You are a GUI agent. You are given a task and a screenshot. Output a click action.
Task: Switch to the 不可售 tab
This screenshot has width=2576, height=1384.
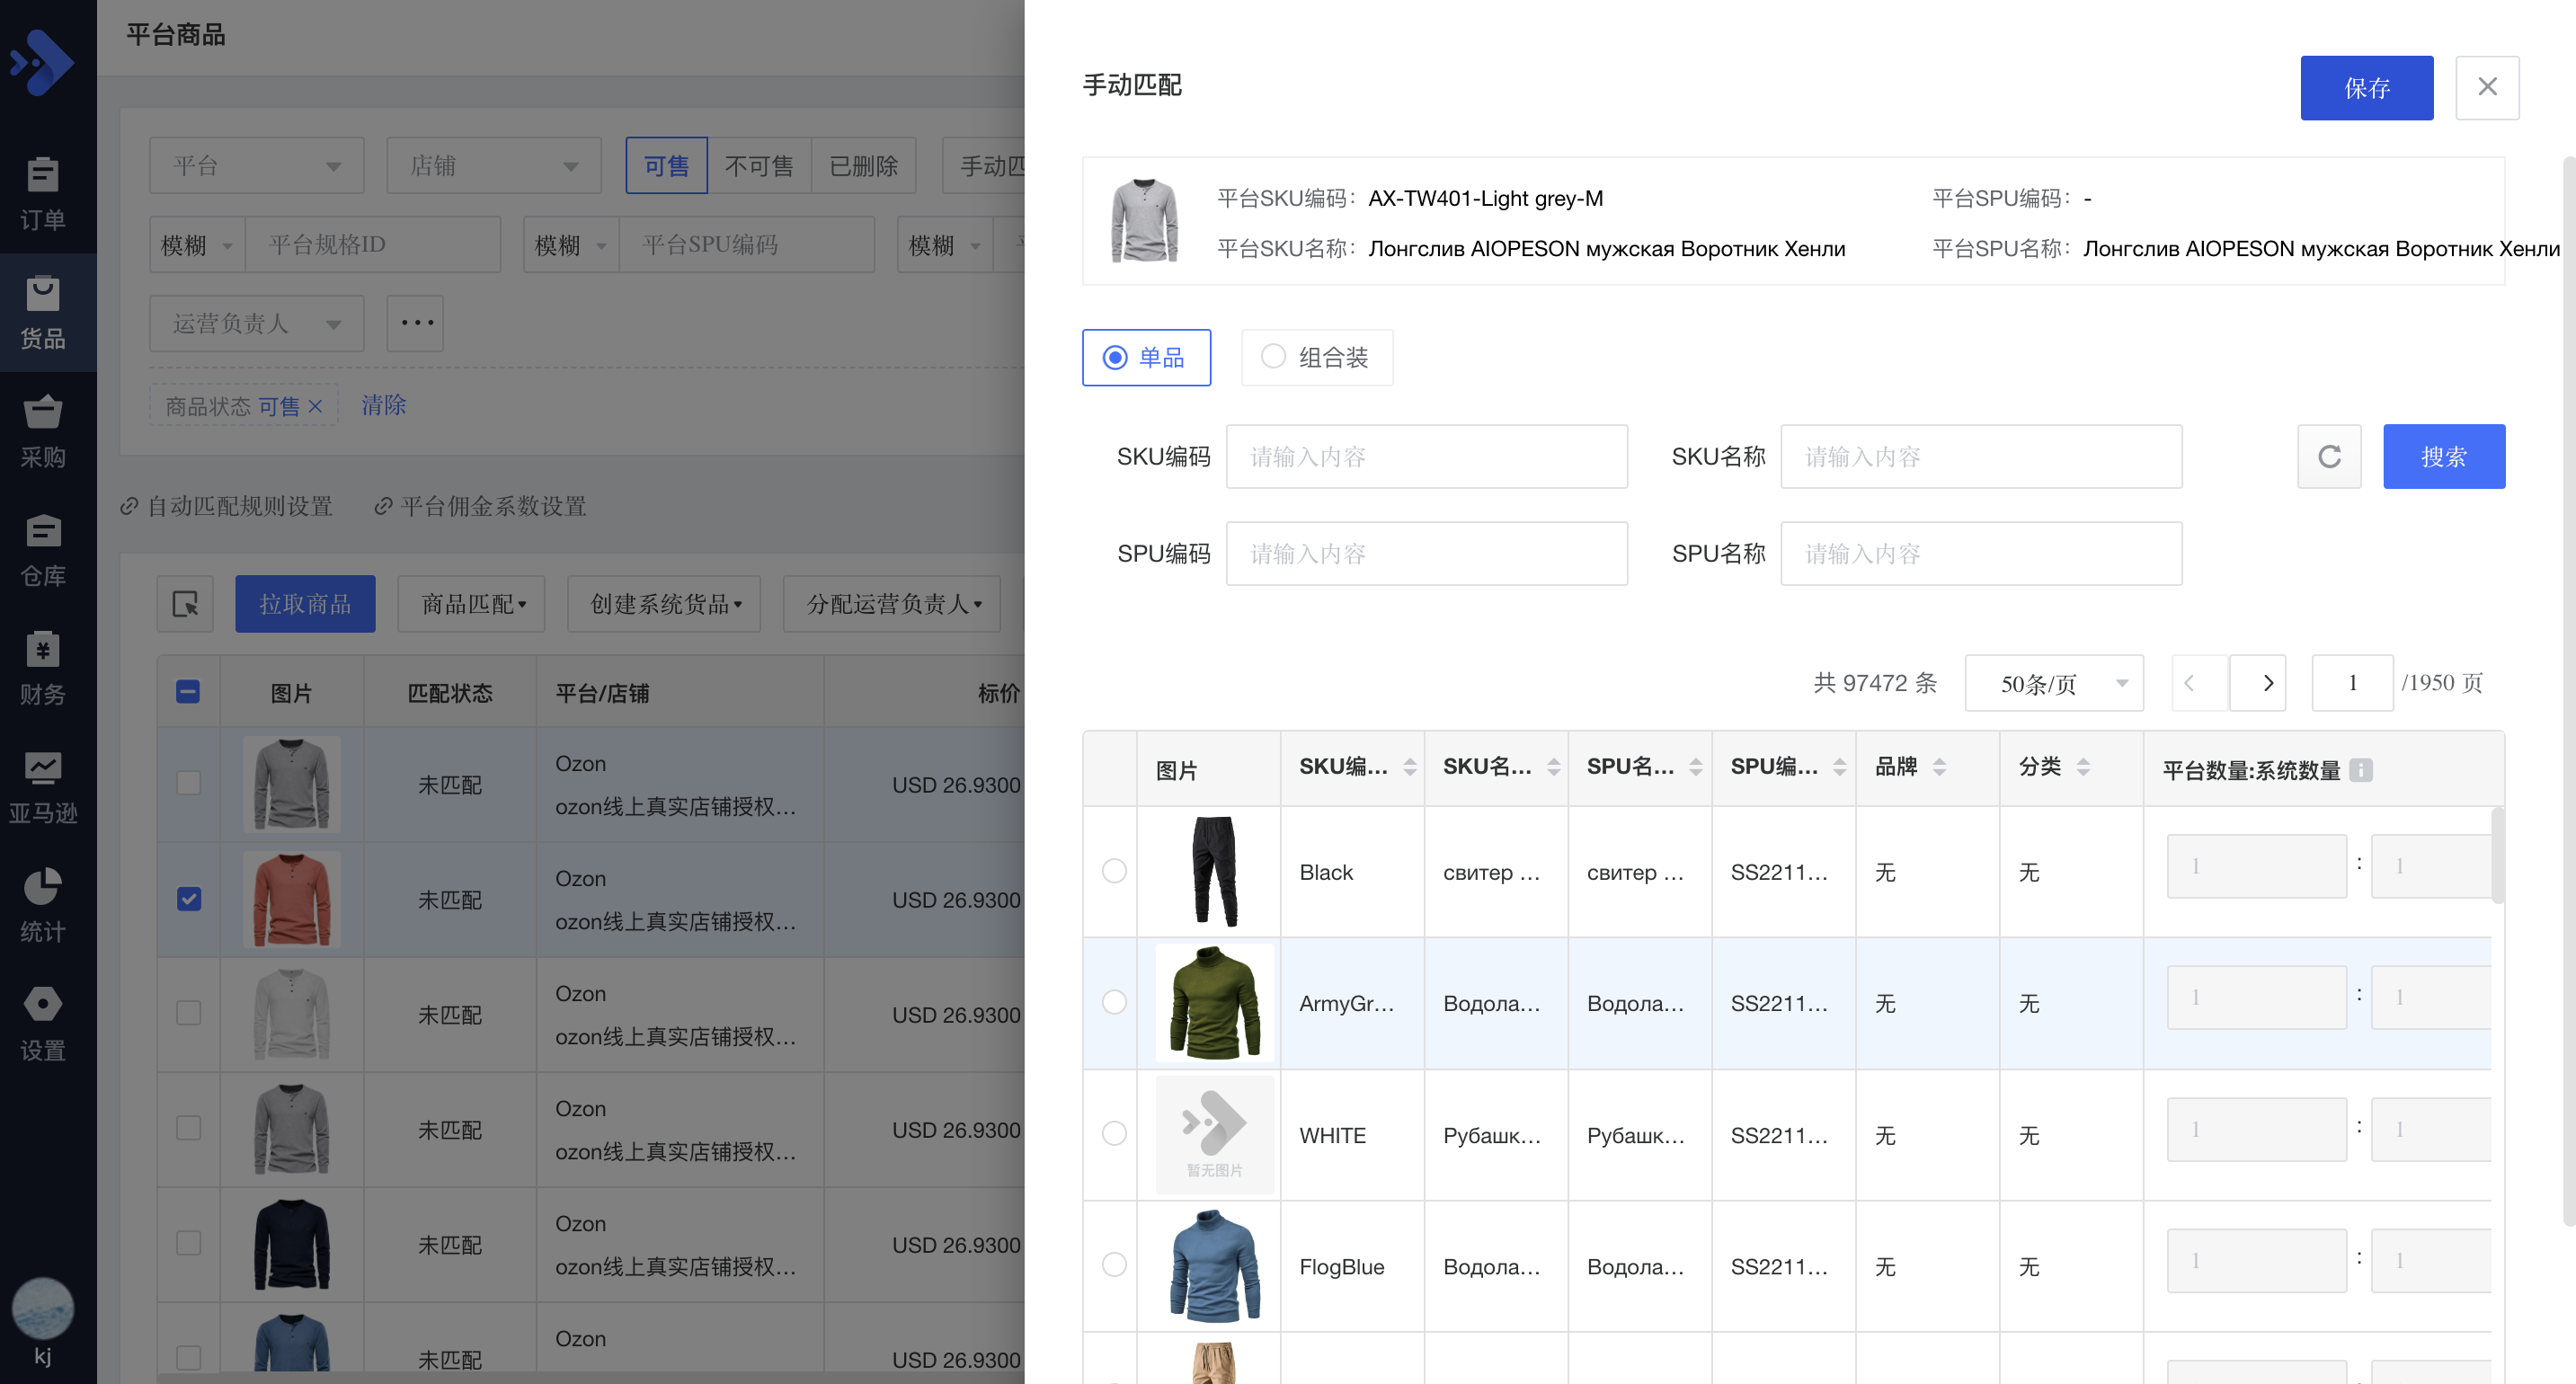pyautogui.click(x=759, y=165)
